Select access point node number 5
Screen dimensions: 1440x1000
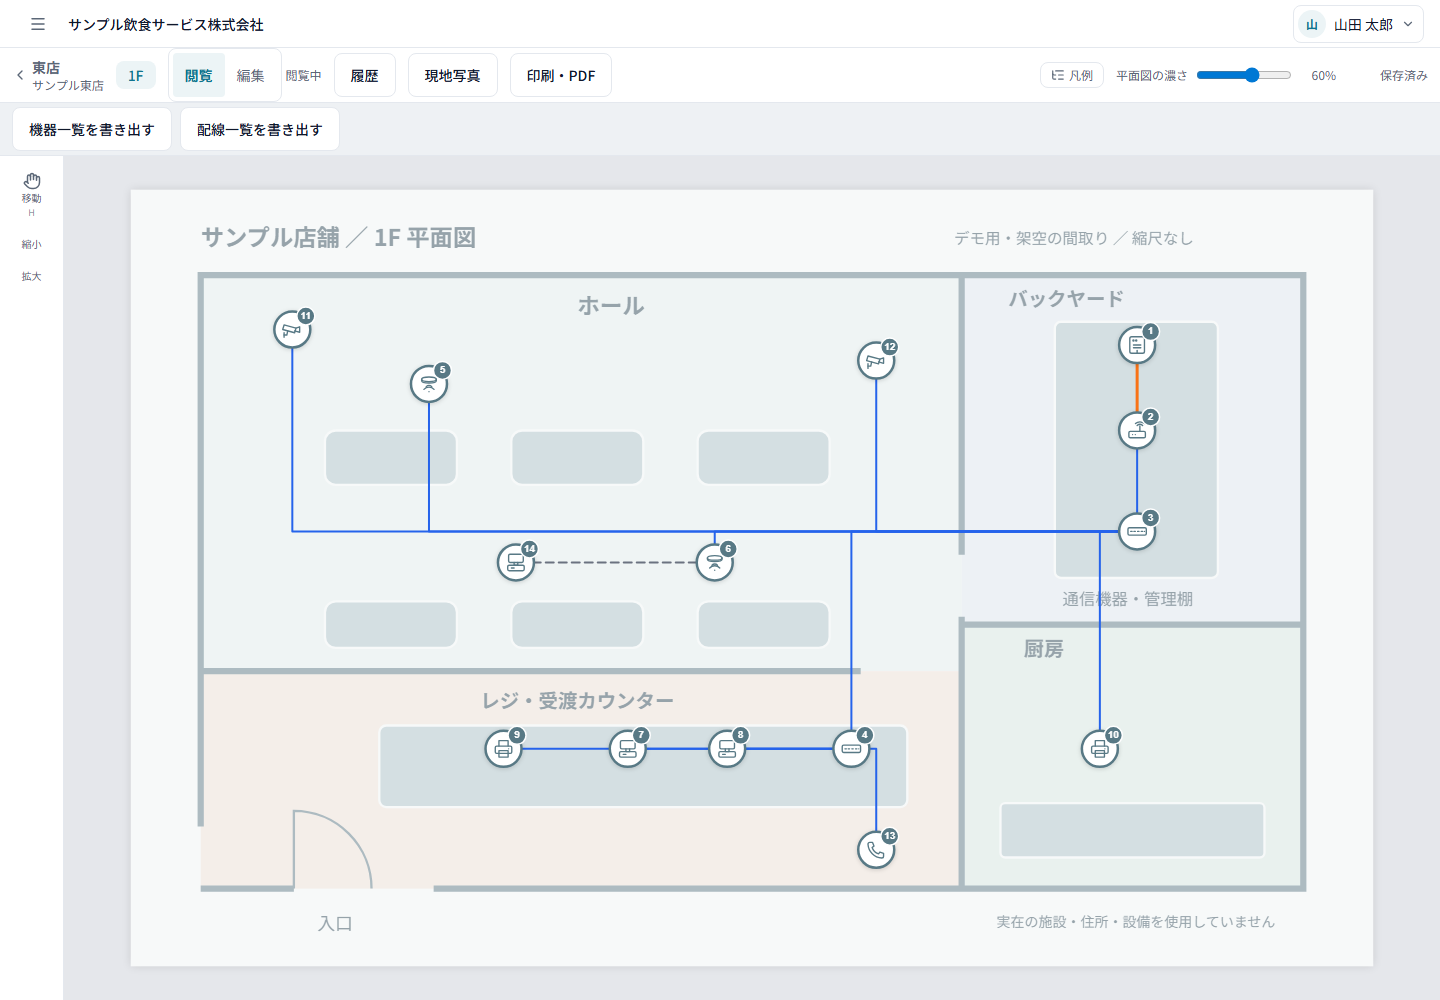point(429,384)
